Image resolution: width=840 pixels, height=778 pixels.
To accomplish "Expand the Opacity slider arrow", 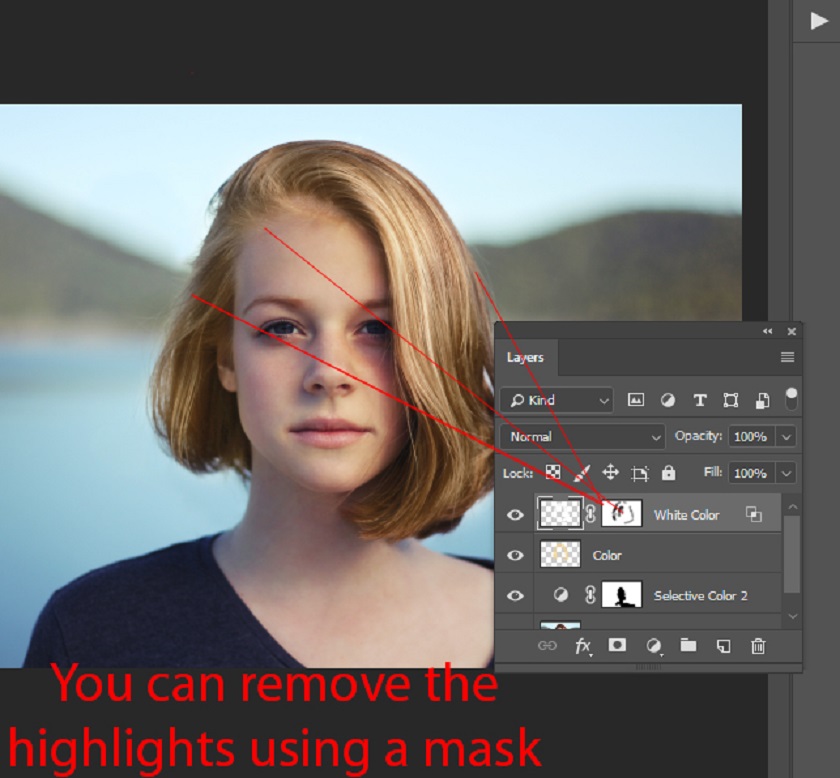I will pos(786,437).
